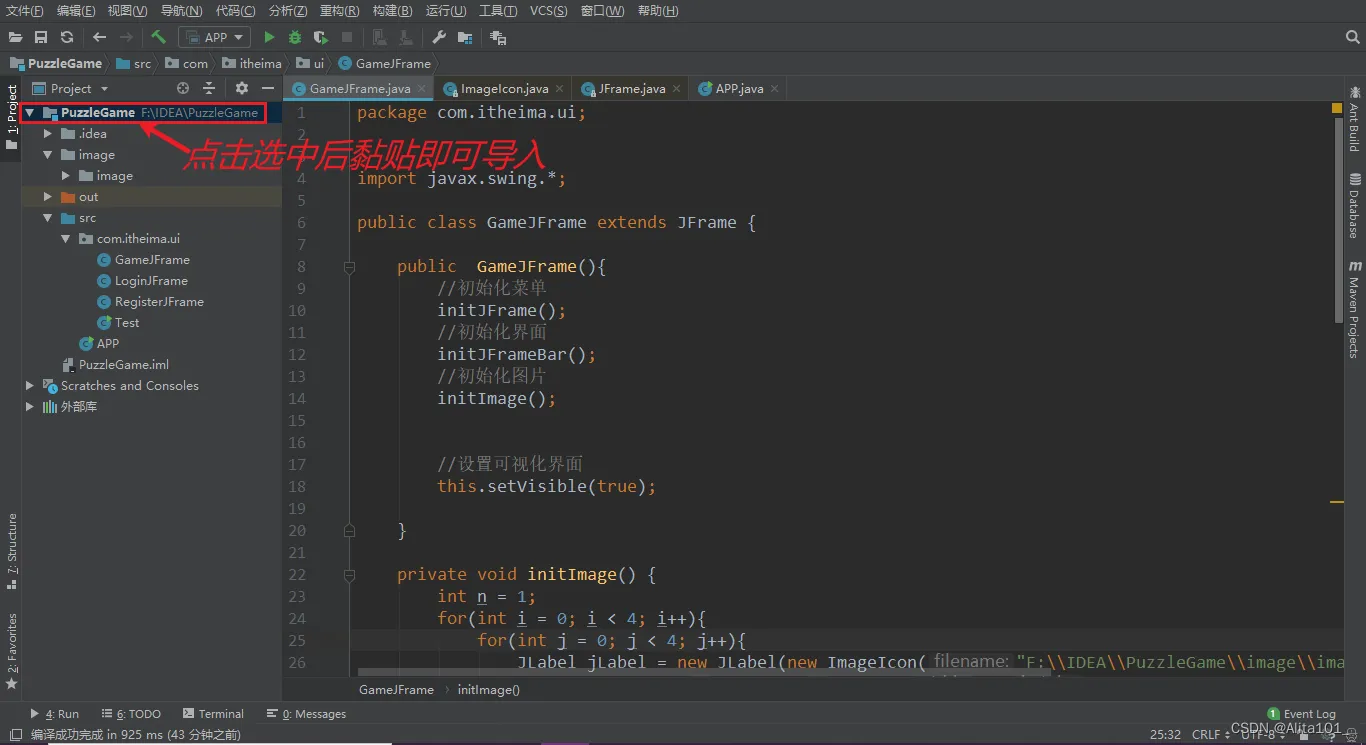Click the CRLF line separator selector

[1211, 735]
